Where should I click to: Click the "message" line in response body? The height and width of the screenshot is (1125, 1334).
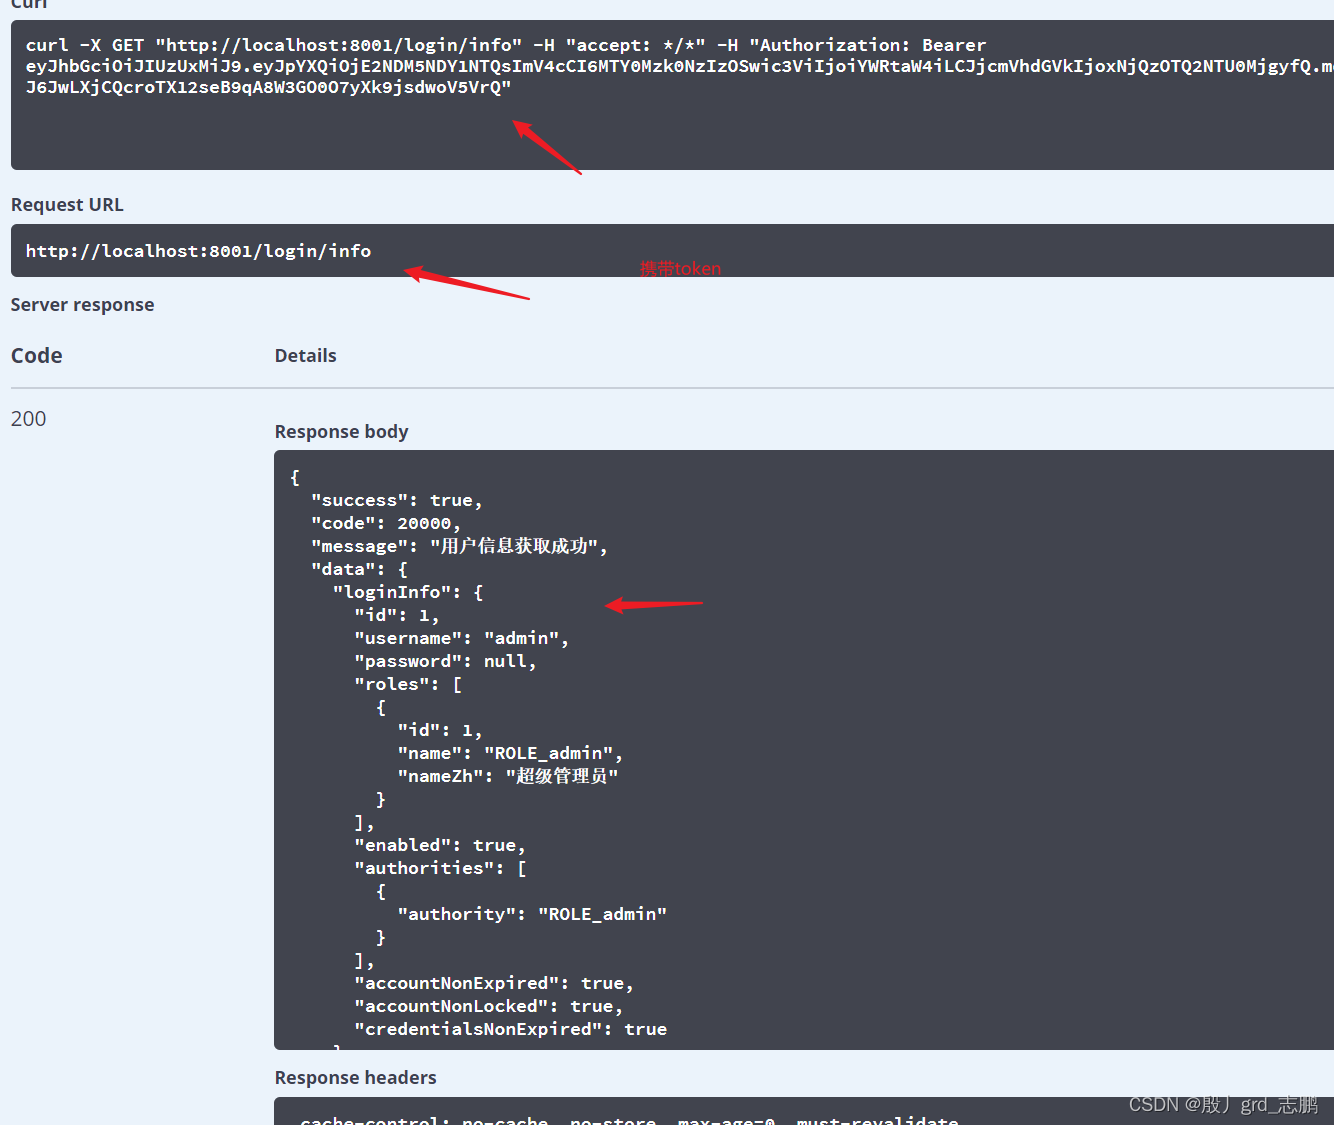(x=459, y=546)
